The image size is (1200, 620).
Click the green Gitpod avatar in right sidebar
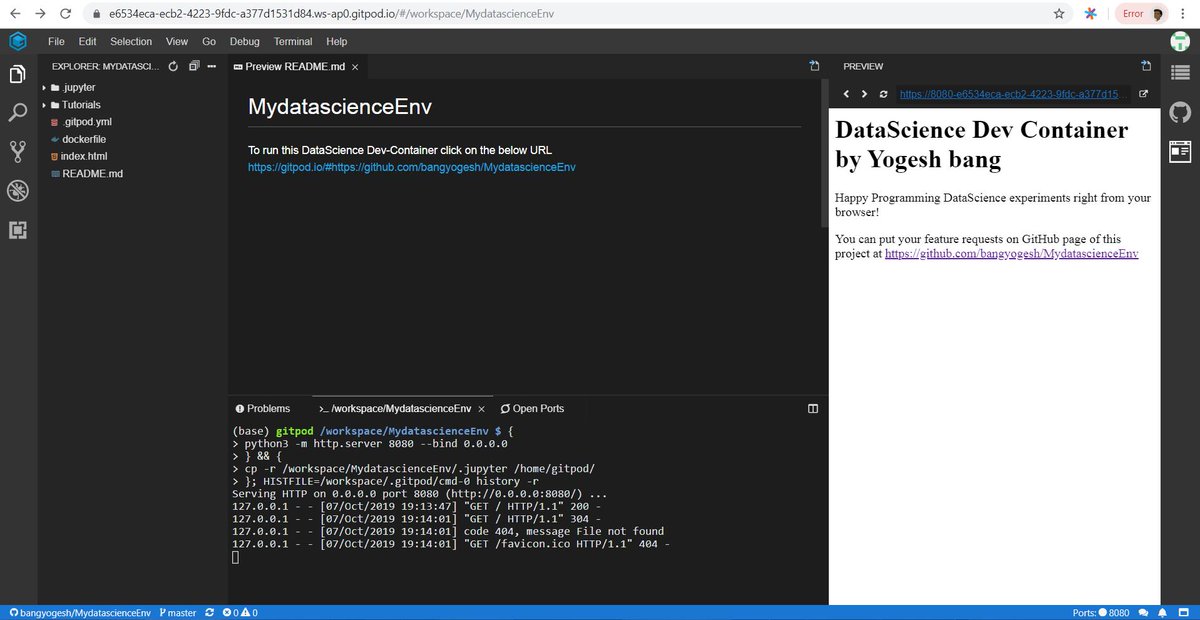tap(1181, 42)
